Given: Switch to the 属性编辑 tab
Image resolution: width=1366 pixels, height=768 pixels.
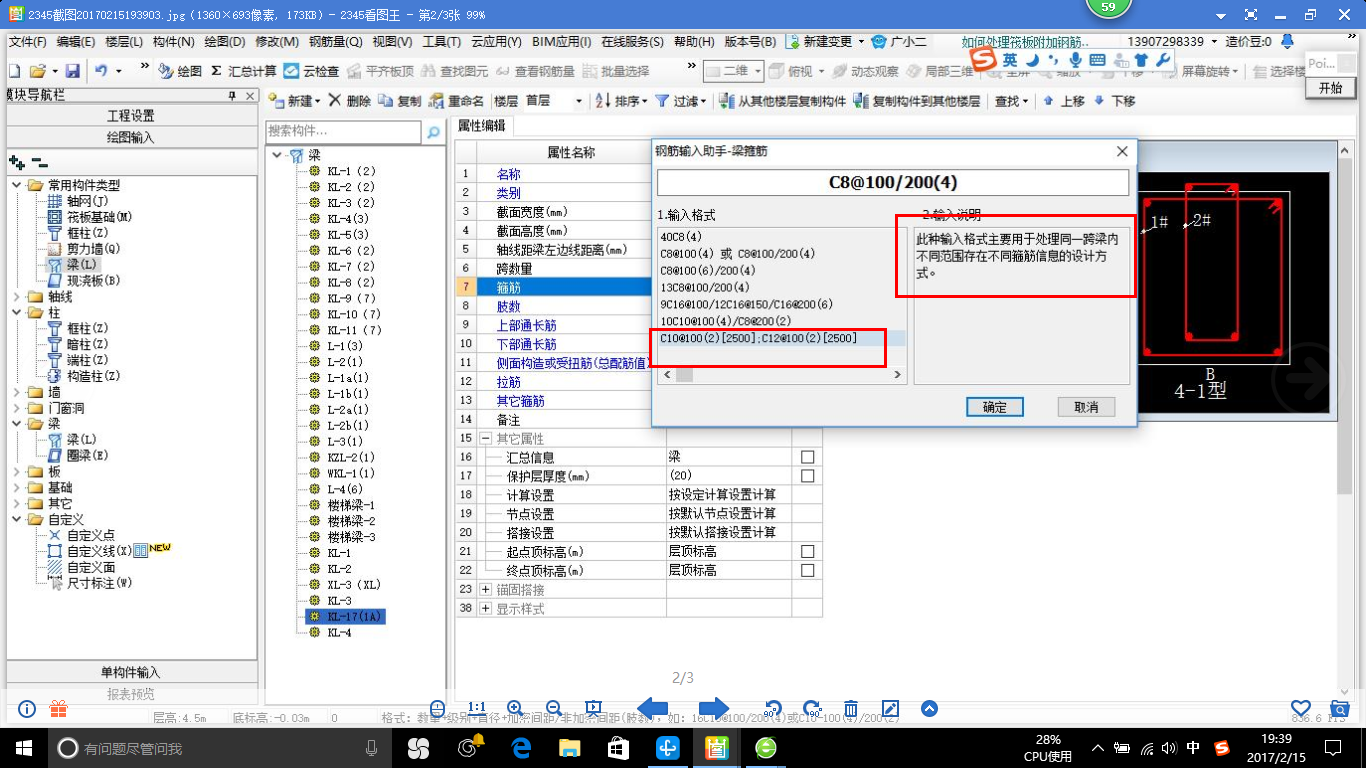Looking at the screenshot, I should tap(482, 126).
